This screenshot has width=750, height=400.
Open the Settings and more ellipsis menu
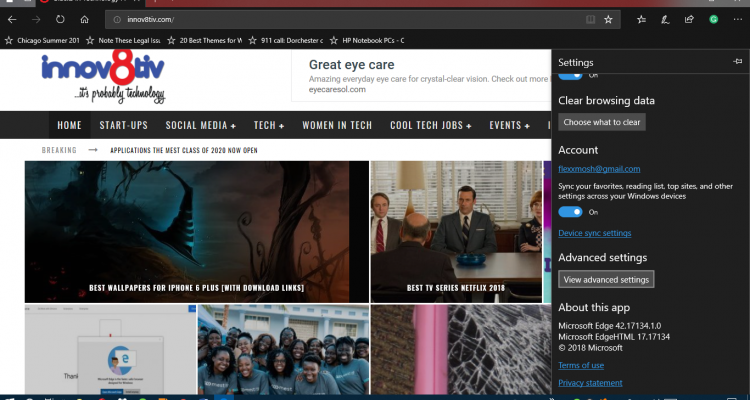coord(737,20)
